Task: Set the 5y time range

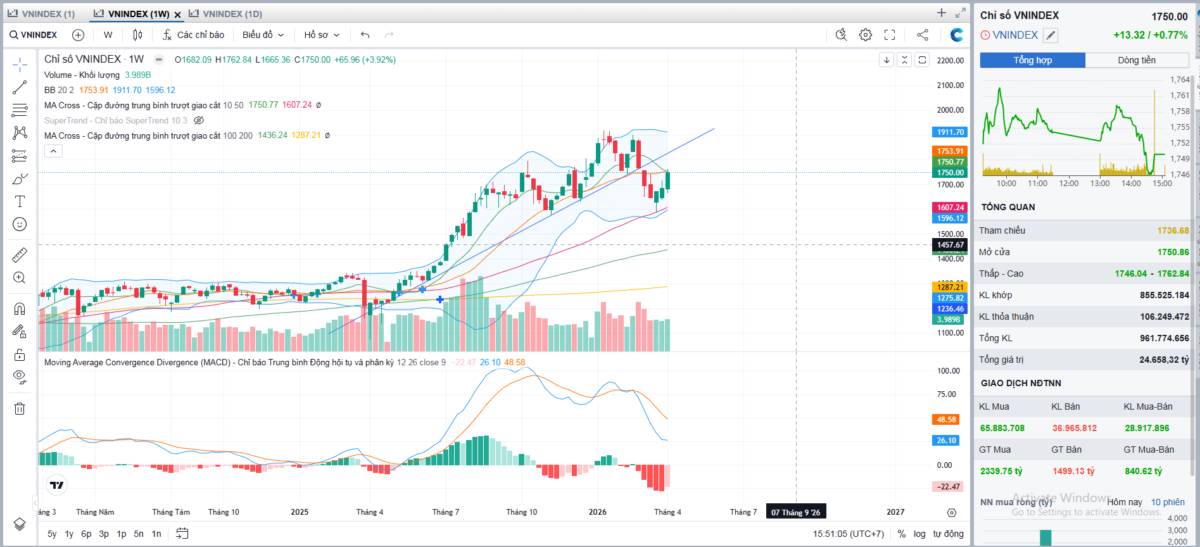Action: coord(52,534)
